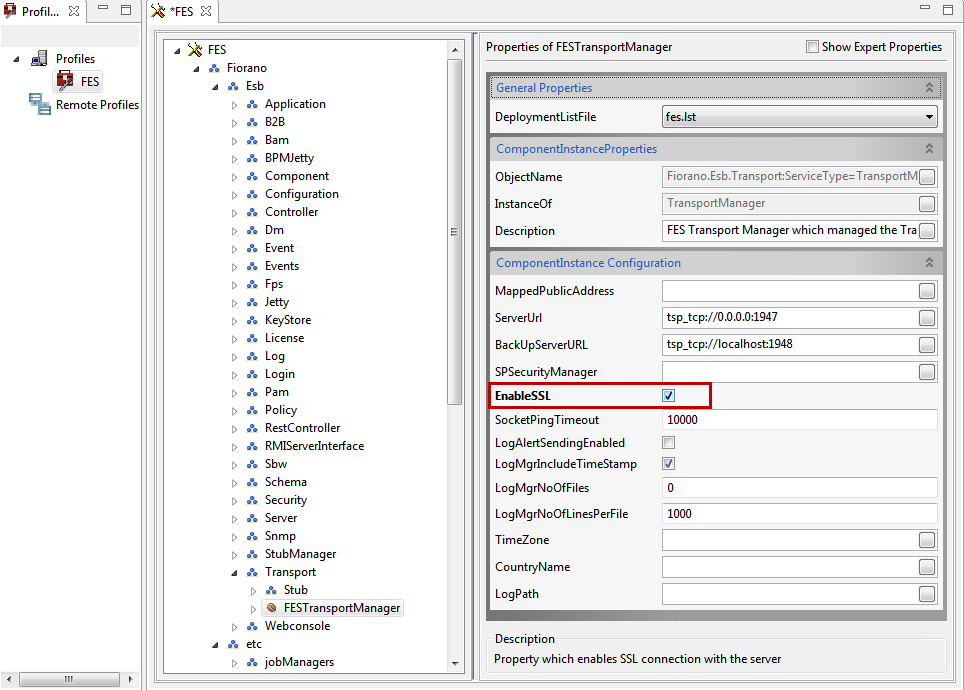
Task: Open the editor button next to Description field
Action: (927, 231)
